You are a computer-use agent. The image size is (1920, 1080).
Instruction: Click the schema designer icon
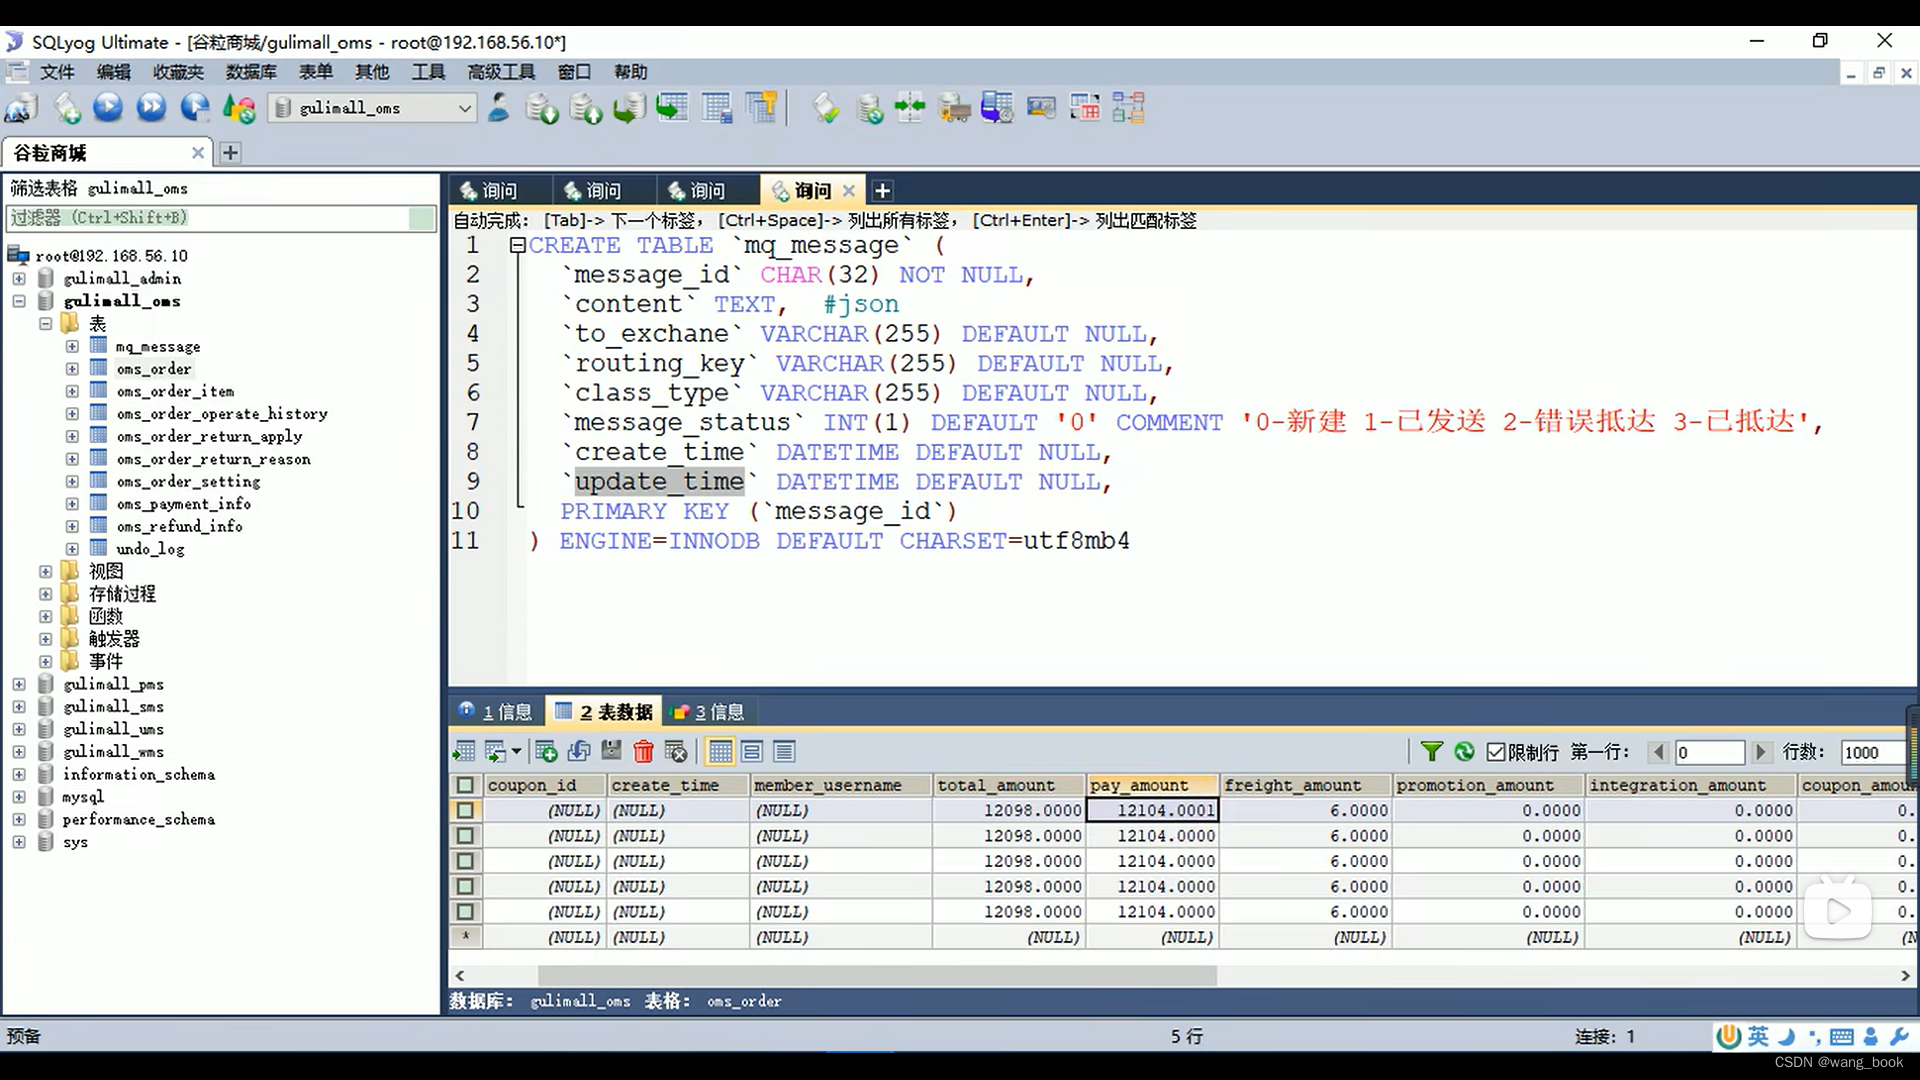[x=1128, y=108]
